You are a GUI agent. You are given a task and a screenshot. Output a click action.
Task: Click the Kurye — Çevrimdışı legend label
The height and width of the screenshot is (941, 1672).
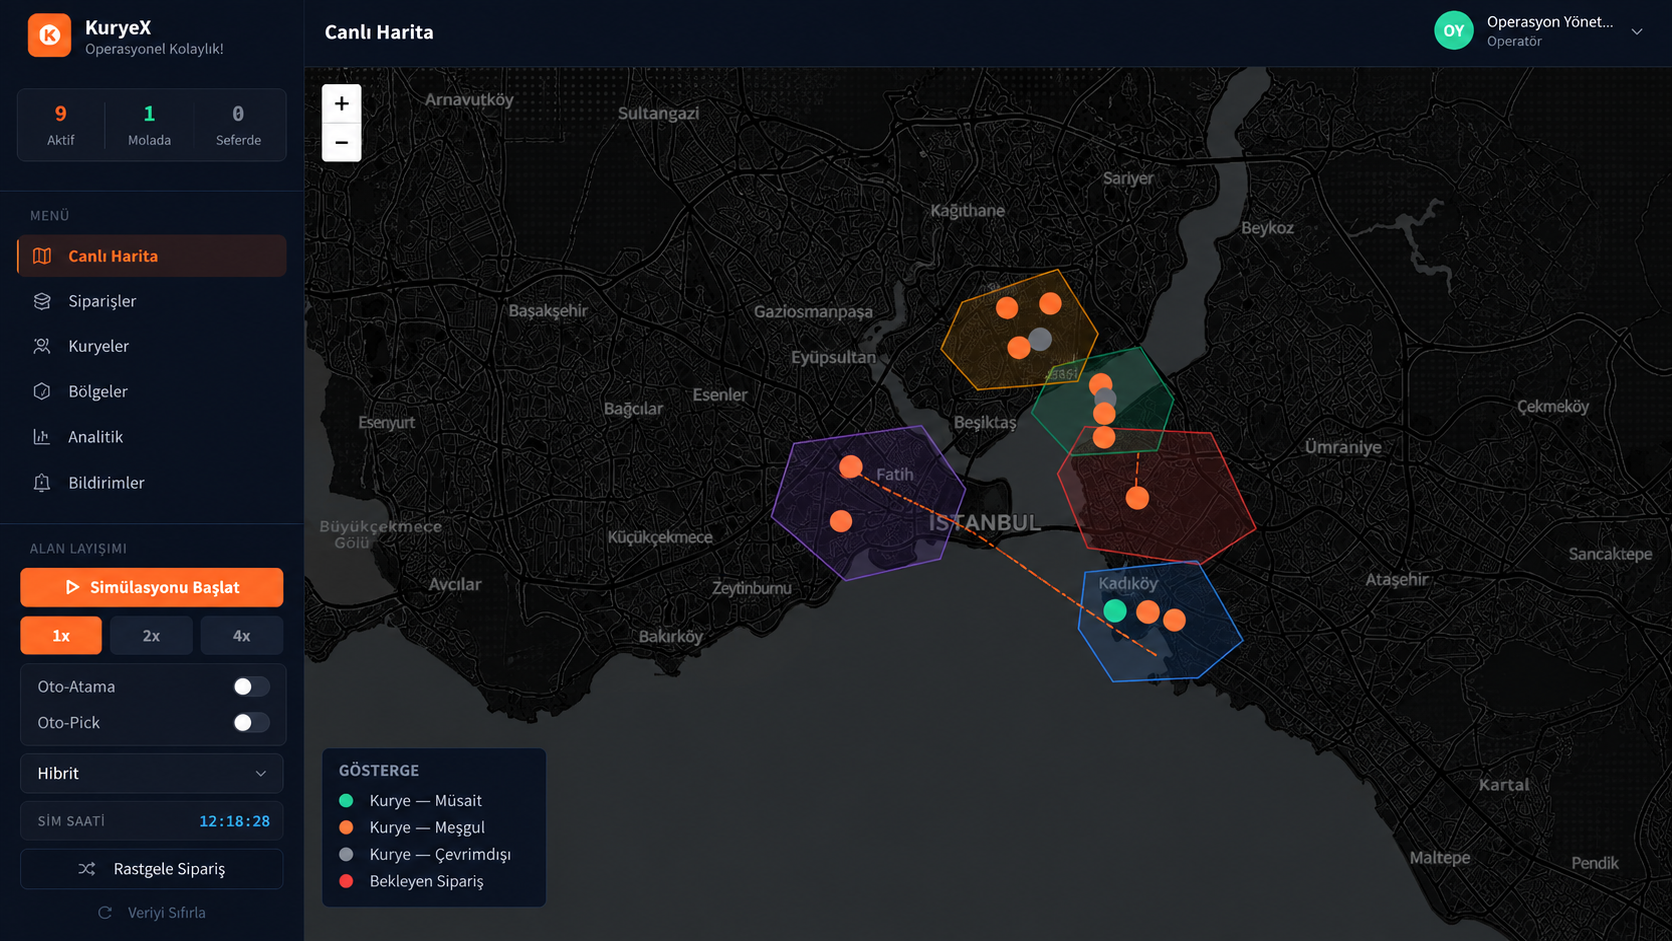(x=440, y=854)
